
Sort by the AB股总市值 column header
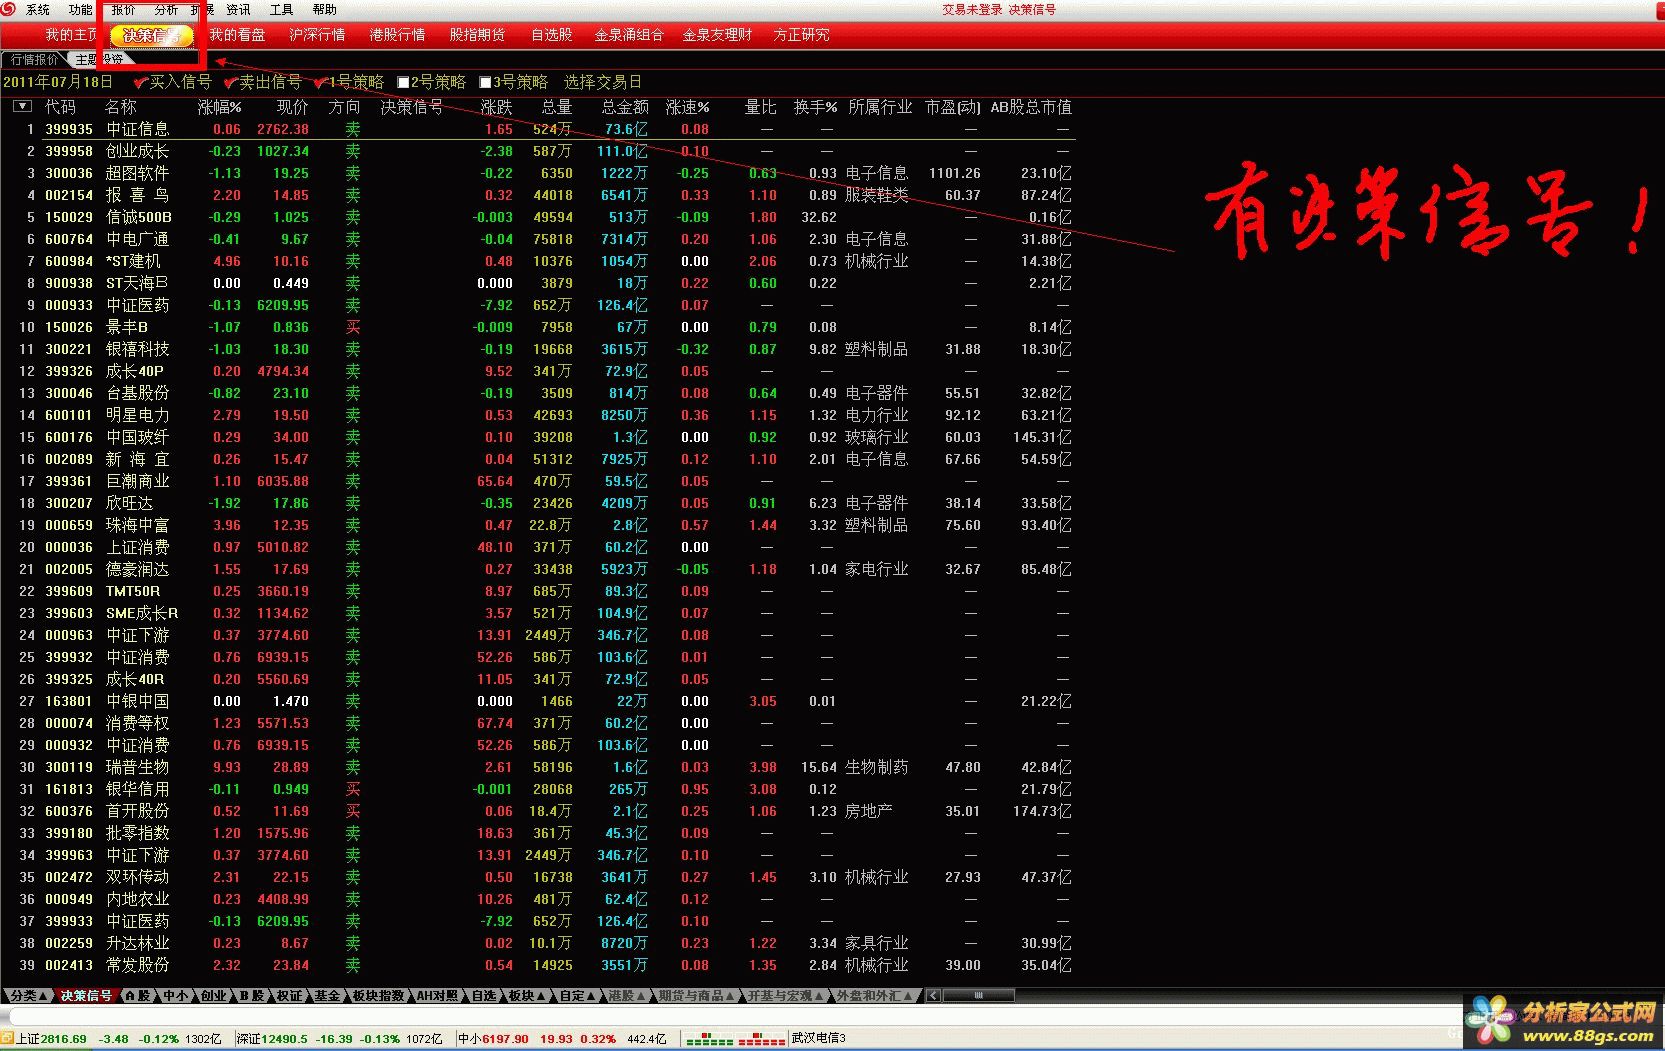tap(1031, 106)
